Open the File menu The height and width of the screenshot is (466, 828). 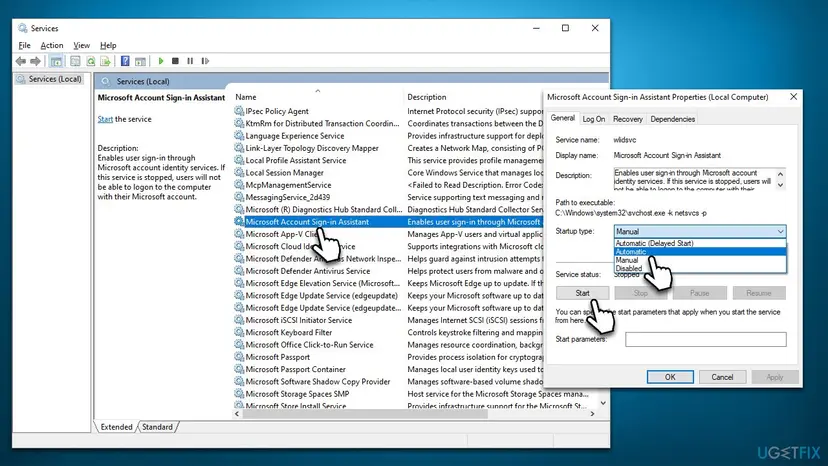pyautogui.click(x=24, y=45)
